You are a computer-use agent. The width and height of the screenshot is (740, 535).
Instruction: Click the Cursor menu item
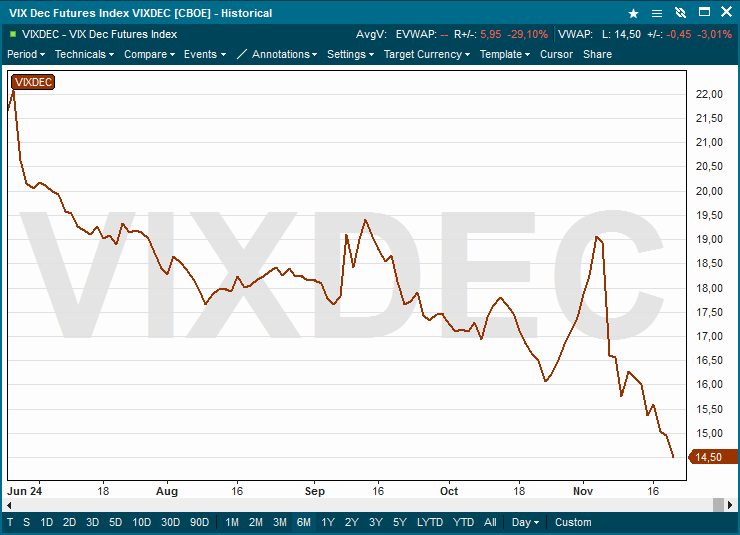[x=556, y=54]
